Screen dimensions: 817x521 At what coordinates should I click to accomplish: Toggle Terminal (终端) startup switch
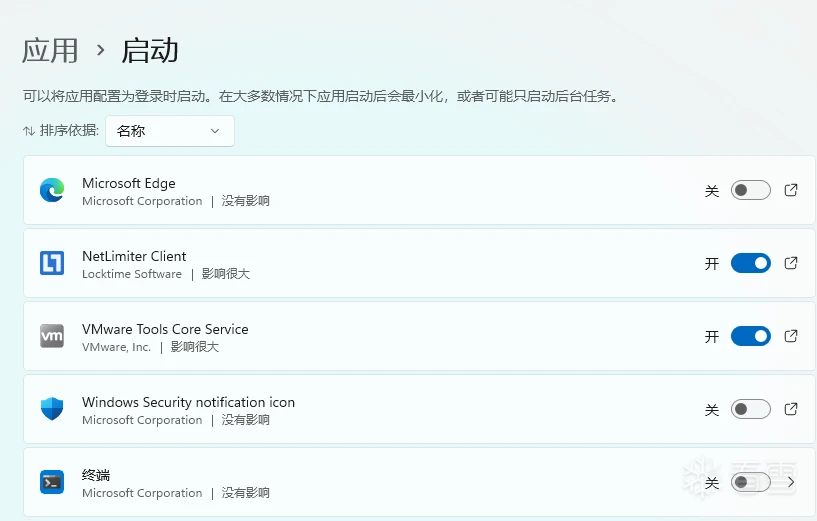coord(750,482)
